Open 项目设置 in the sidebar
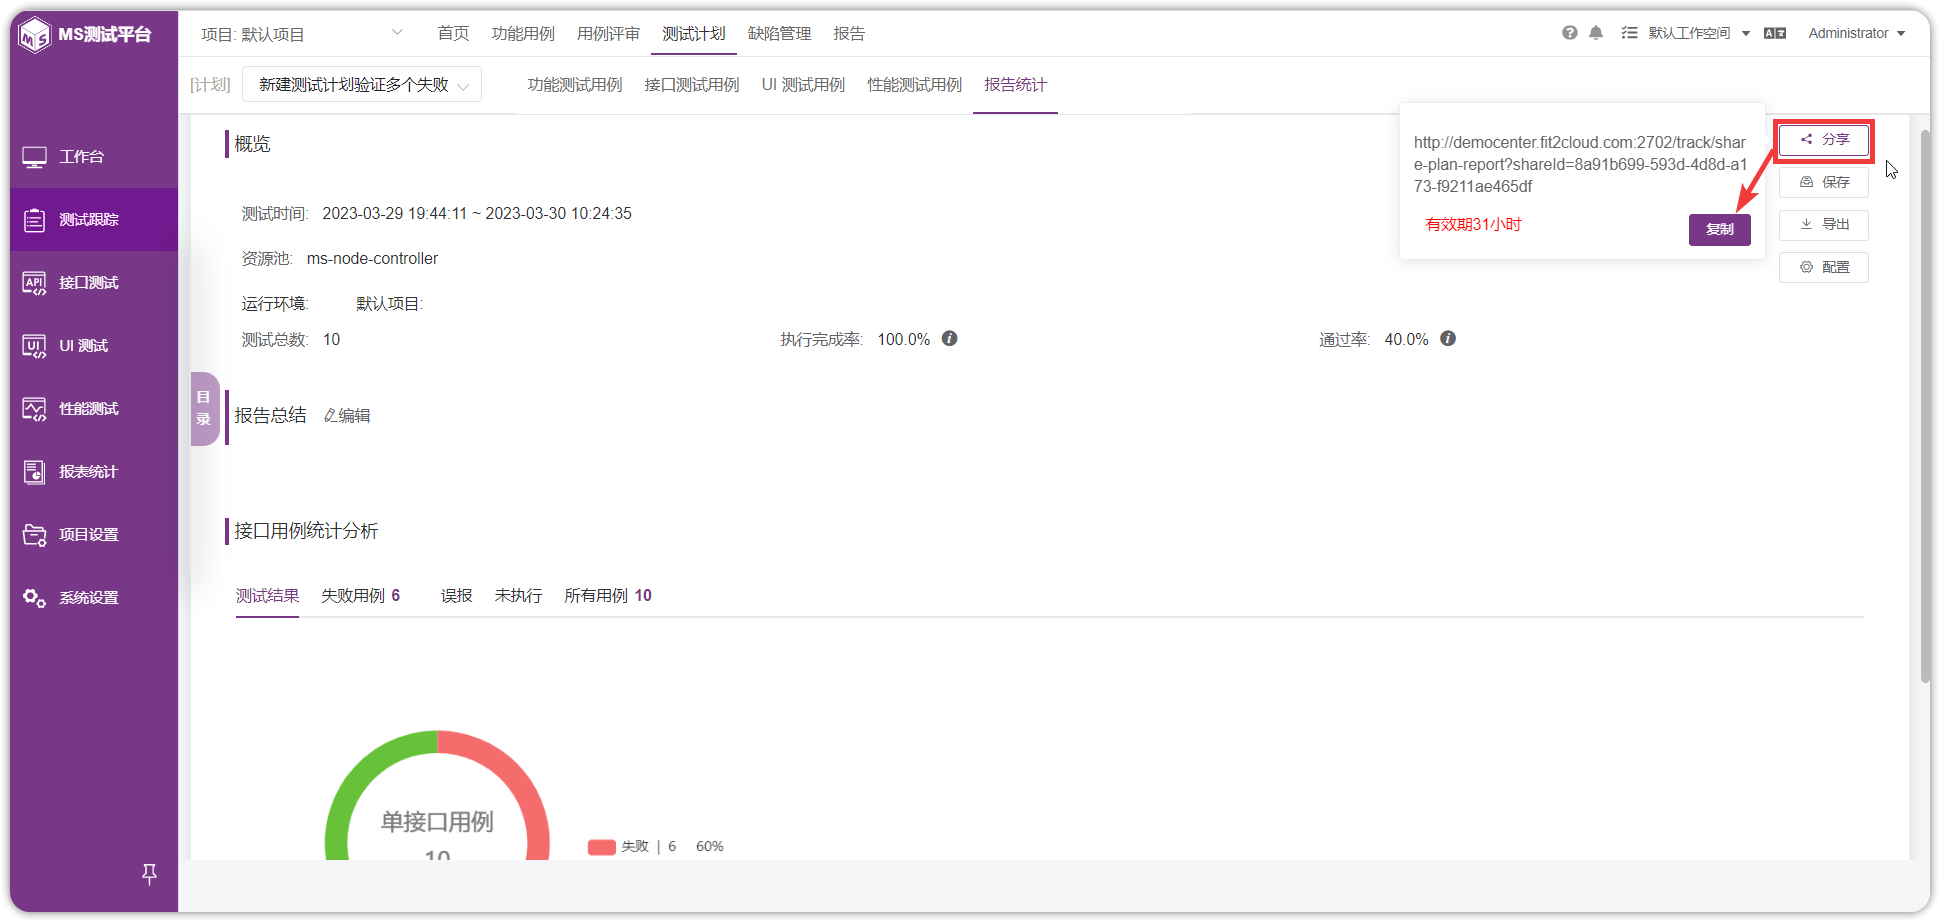This screenshot has height=922, width=1940. [94, 535]
